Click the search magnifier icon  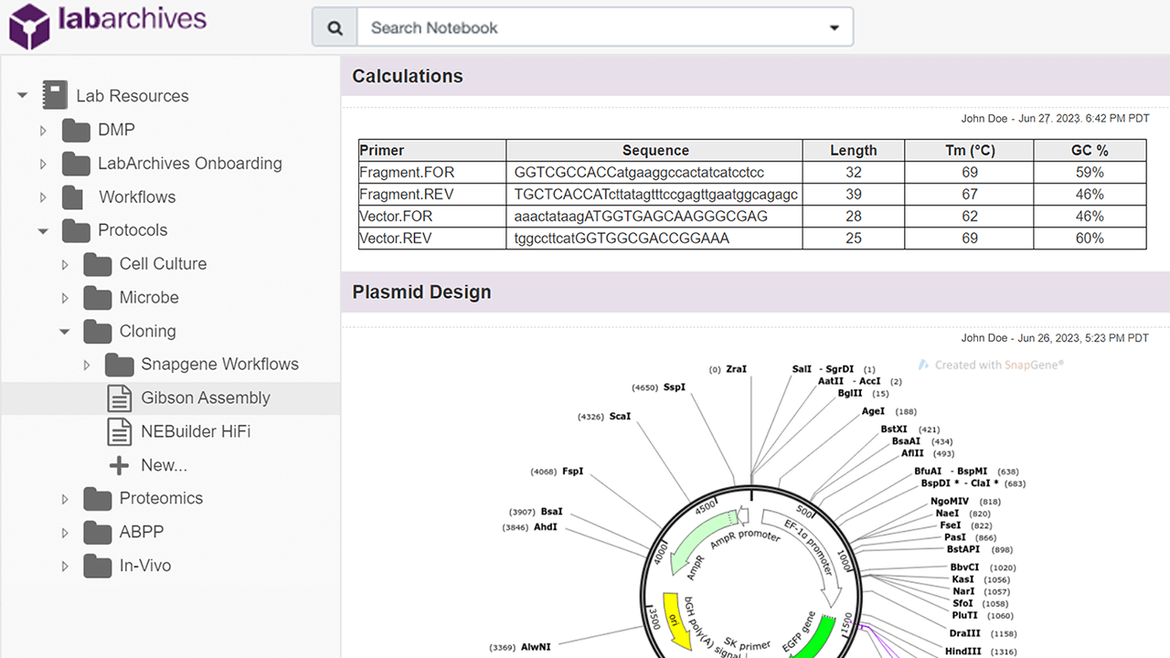coord(335,28)
